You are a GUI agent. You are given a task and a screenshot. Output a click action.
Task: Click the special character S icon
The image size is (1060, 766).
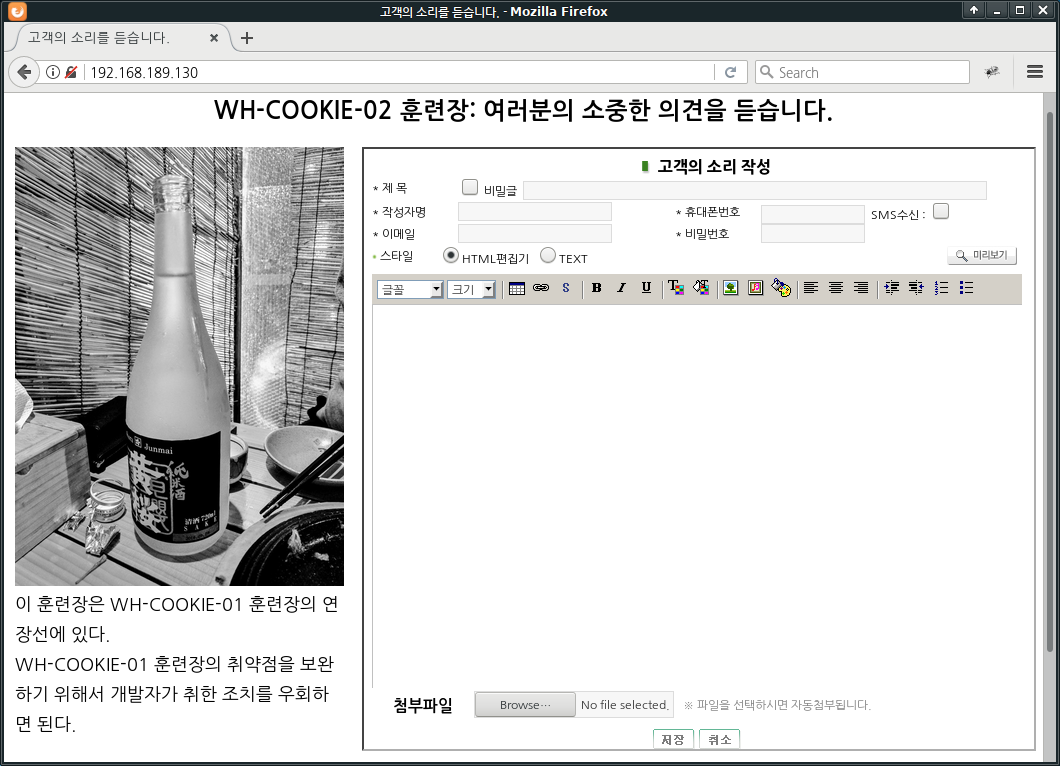(566, 288)
